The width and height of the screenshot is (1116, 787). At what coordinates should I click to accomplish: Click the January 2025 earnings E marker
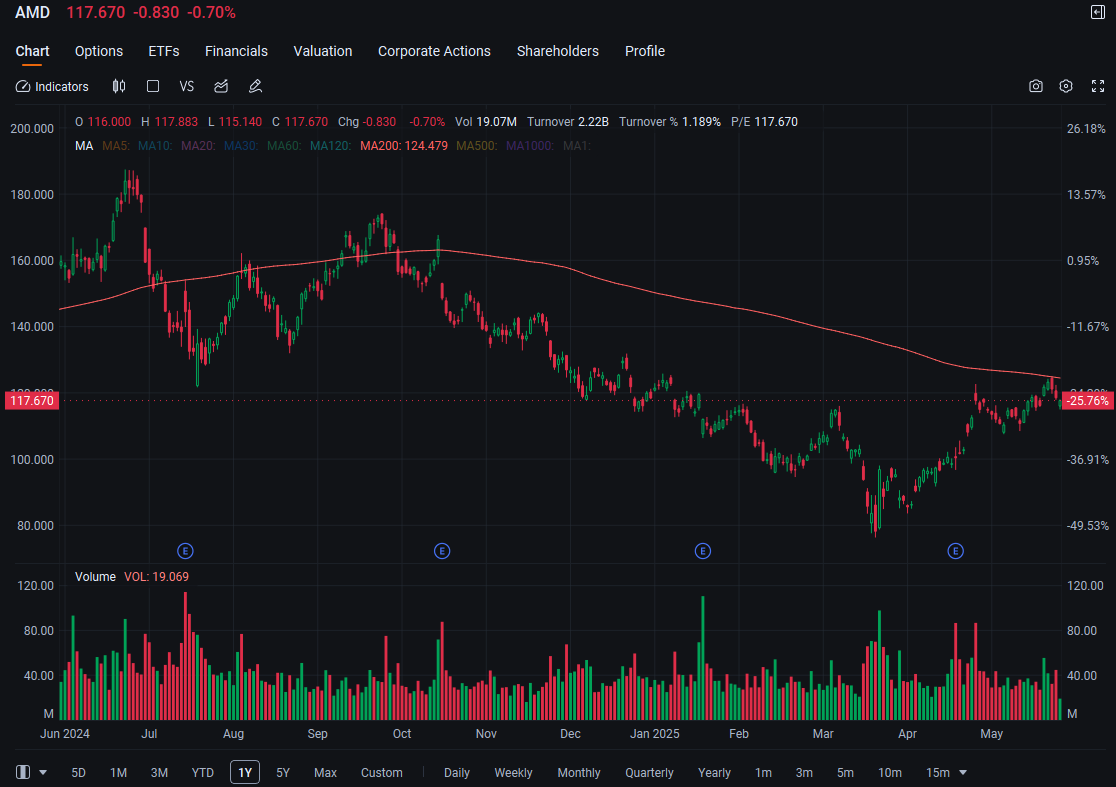click(x=702, y=551)
